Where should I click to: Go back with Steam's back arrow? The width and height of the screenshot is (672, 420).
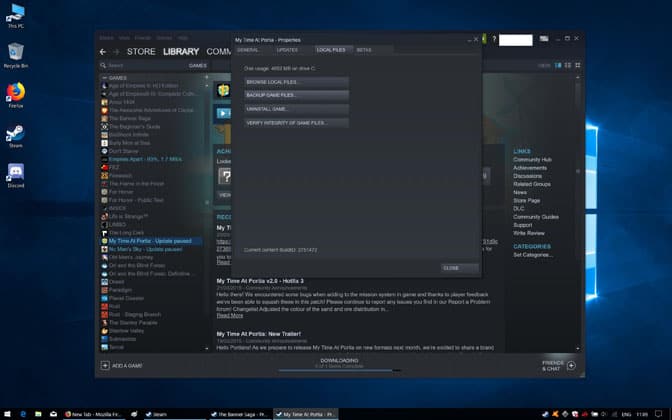pyautogui.click(x=103, y=52)
